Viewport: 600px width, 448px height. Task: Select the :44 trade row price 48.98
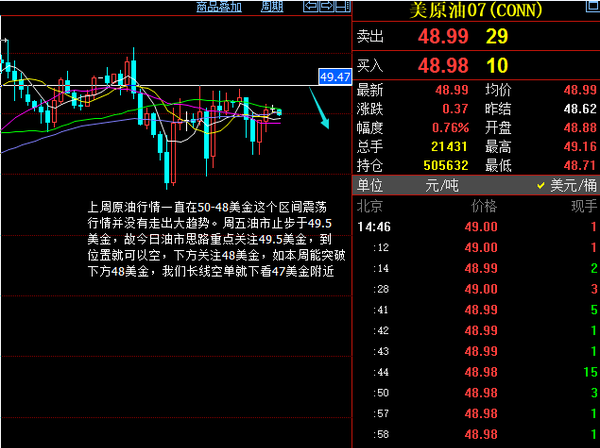pos(481,372)
